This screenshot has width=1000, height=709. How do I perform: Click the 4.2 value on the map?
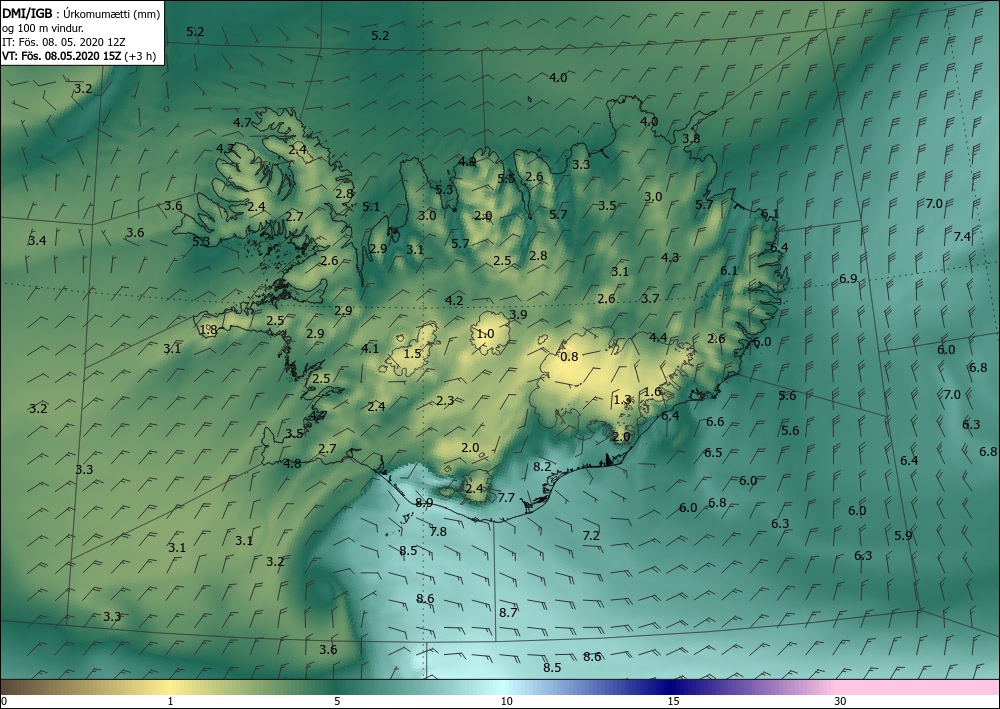(454, 300)
